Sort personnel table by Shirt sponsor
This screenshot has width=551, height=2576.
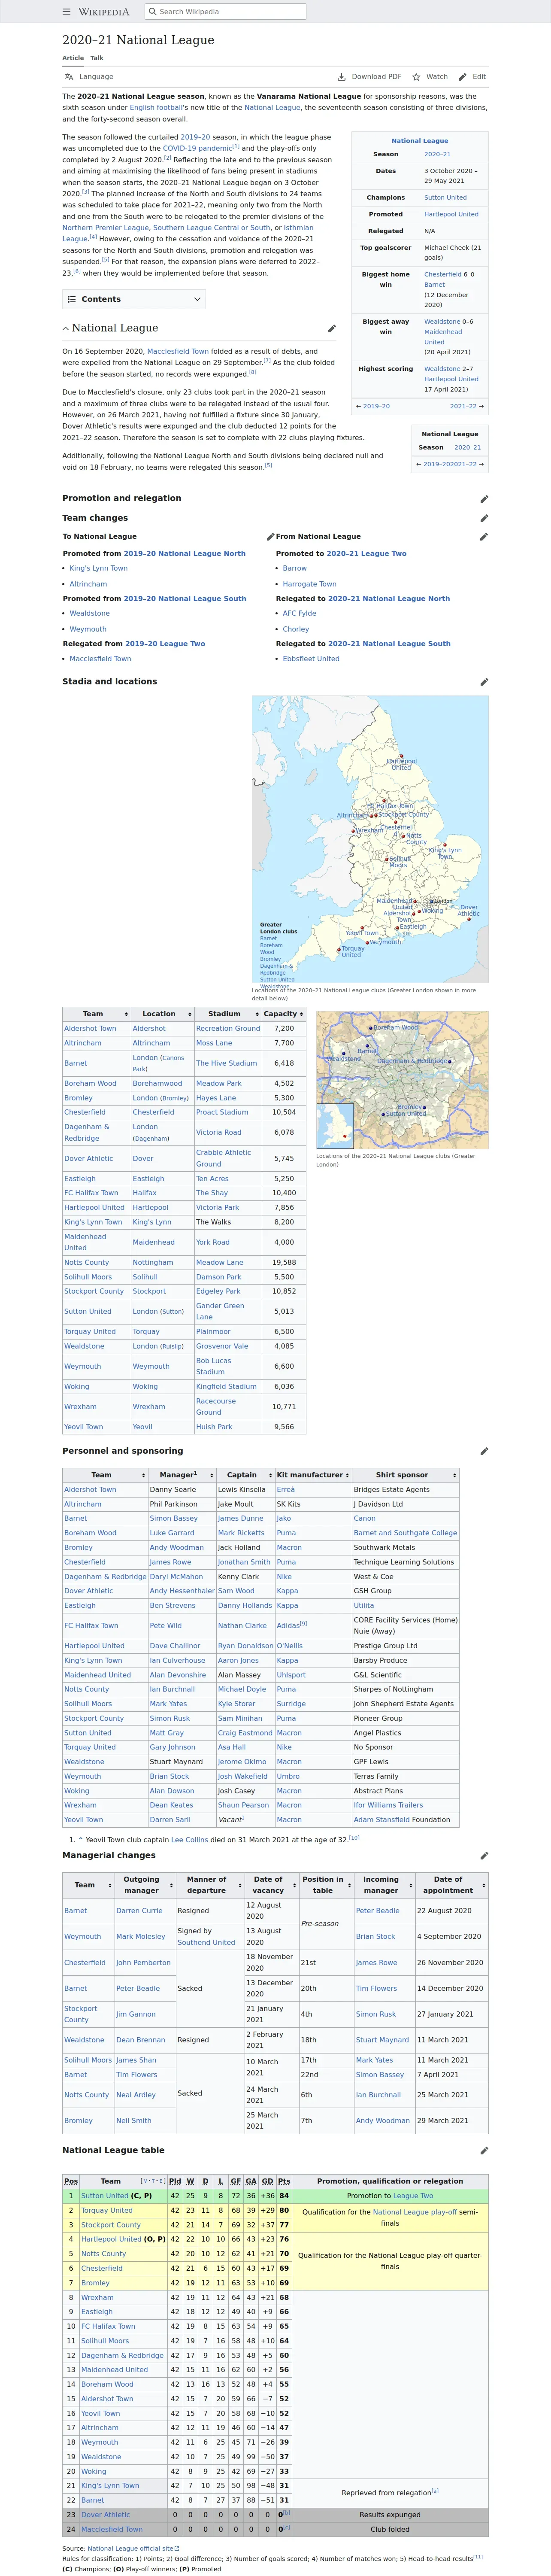(405, 1475)
